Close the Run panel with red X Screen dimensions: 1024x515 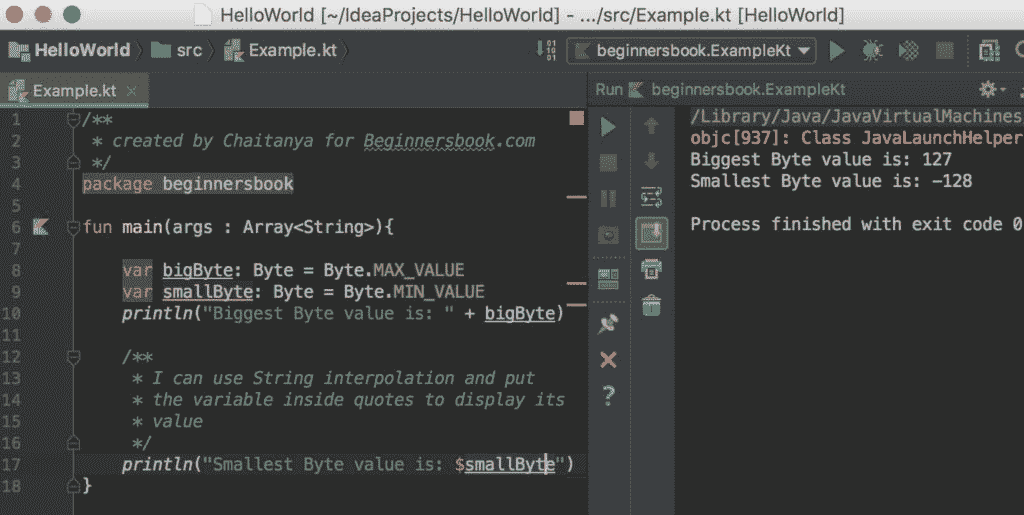[x=608, y=360]
